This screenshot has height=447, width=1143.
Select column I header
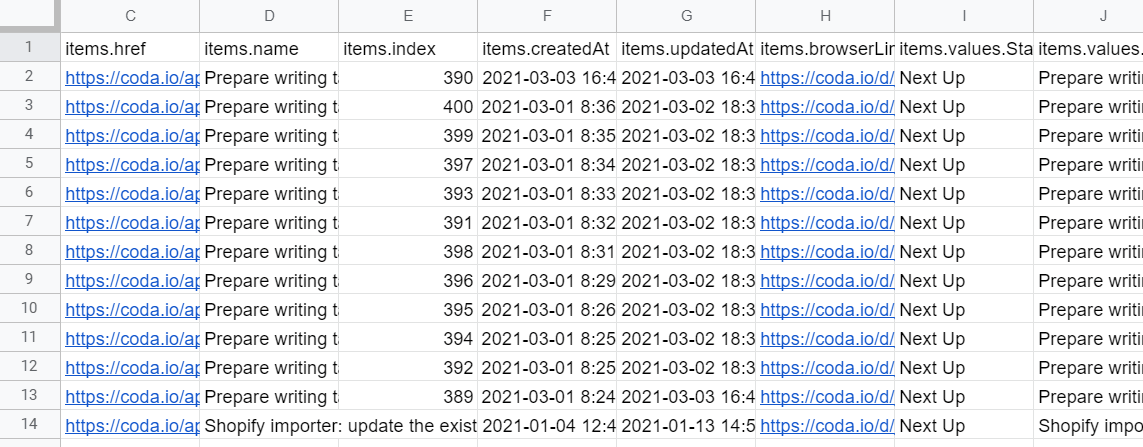pyautogui.click(x=964, y=16)
